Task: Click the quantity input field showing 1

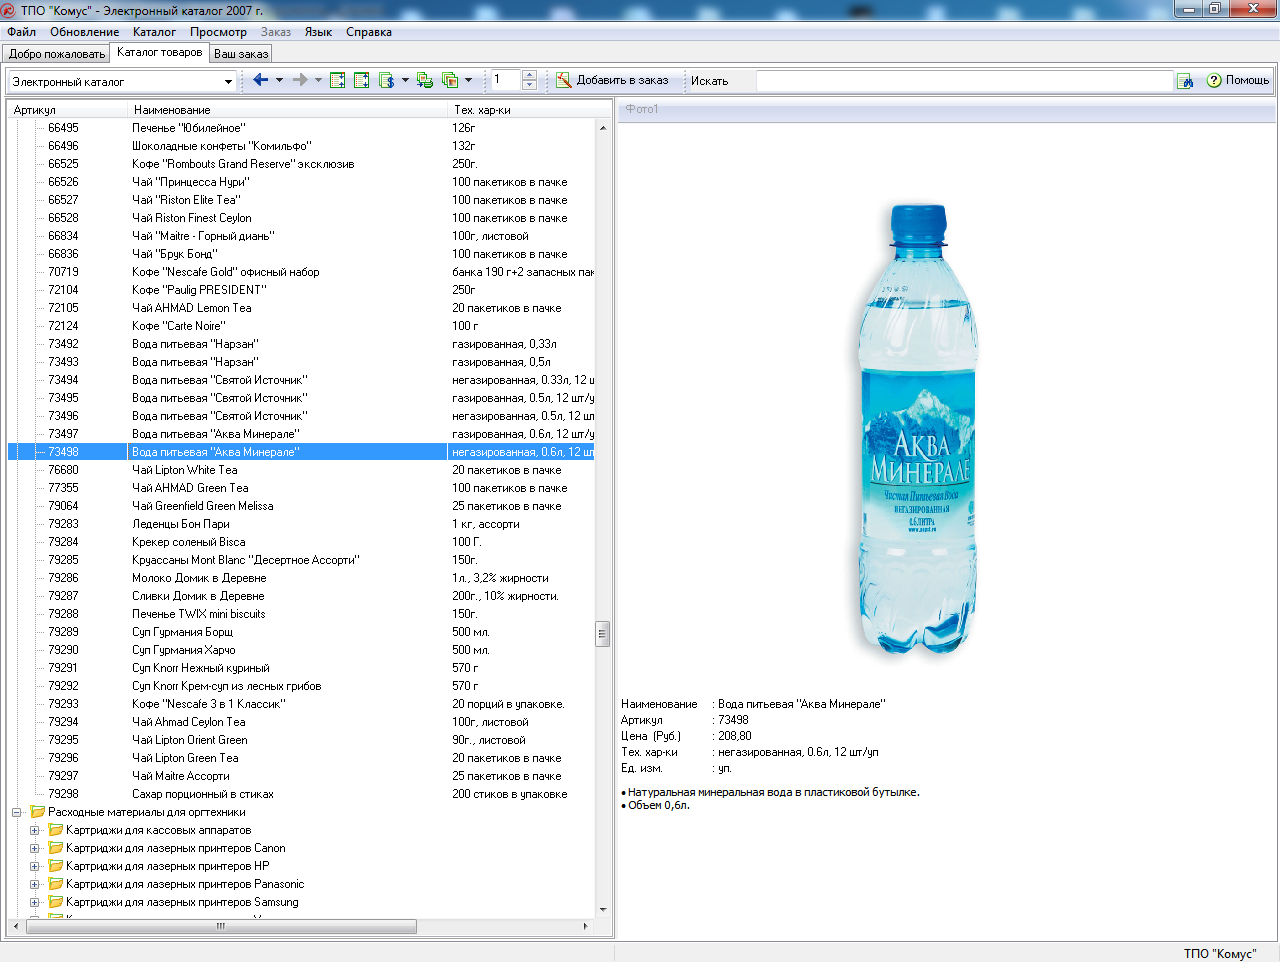Action: [505, 80]
